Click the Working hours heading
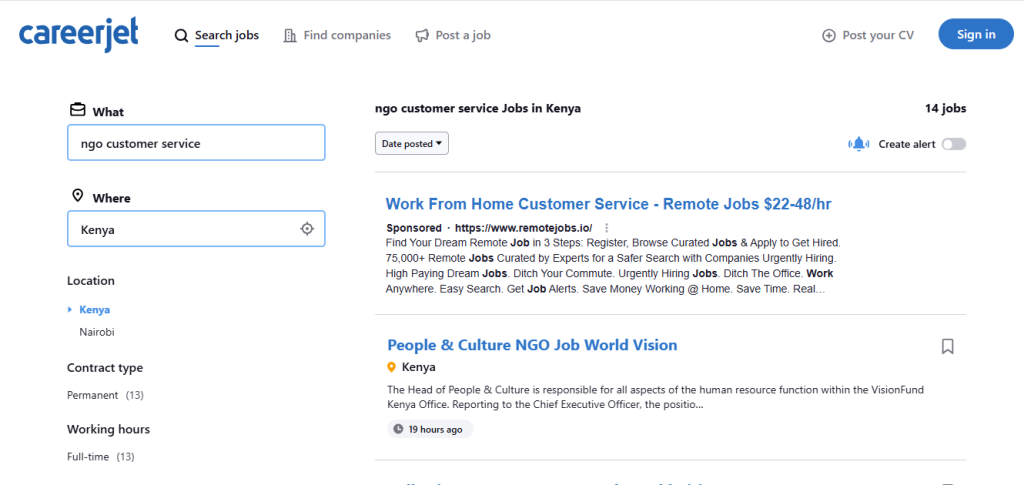 click(x=108, y=429)
